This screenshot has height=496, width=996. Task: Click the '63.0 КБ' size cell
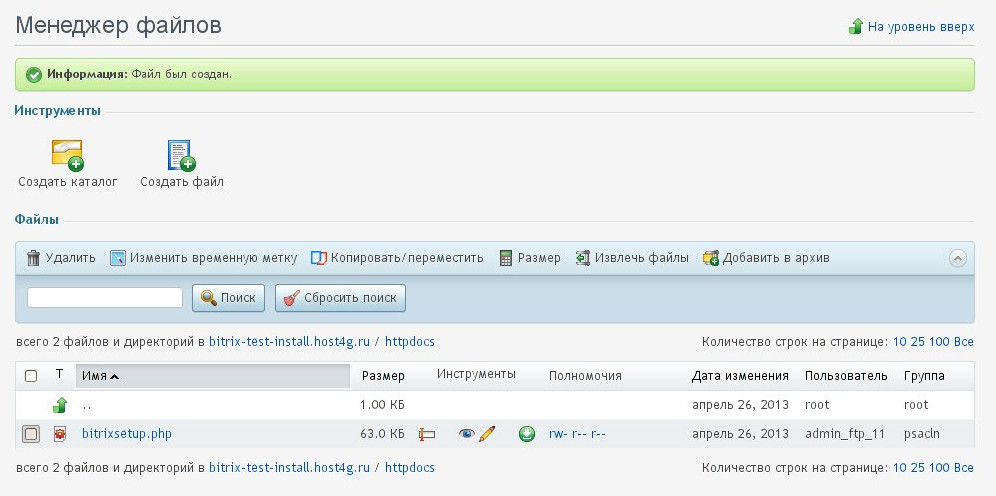pyautogui.click(x=382, y=434)
